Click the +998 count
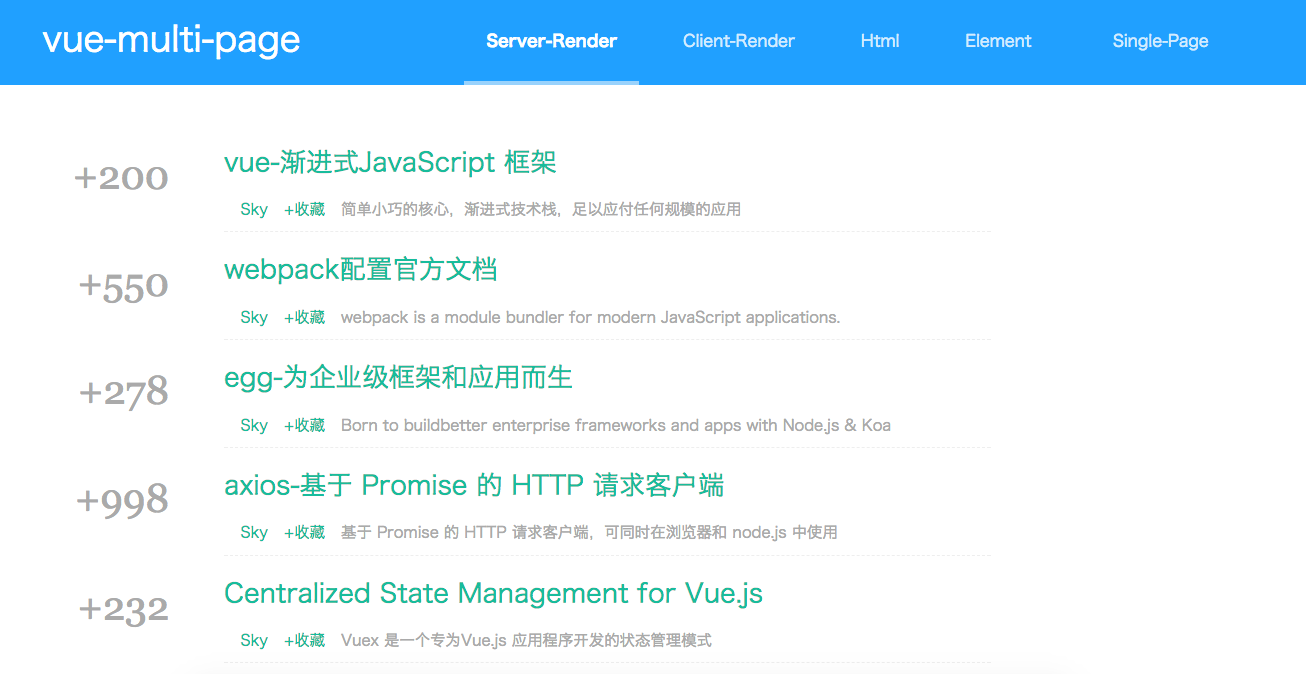The height and width of the screenshot is (674, 1306). [123, 501]
